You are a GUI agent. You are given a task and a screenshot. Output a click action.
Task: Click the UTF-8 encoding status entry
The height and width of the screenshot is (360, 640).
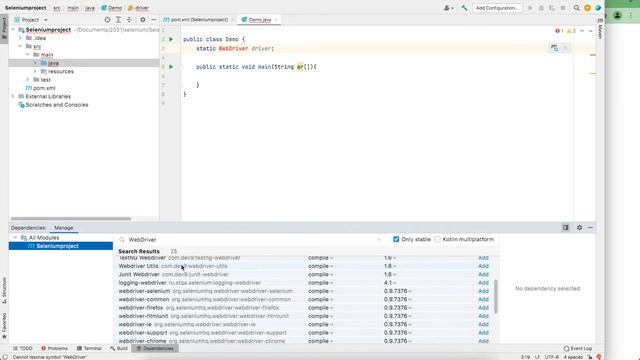pyautogui.click(x=551, y=357)
